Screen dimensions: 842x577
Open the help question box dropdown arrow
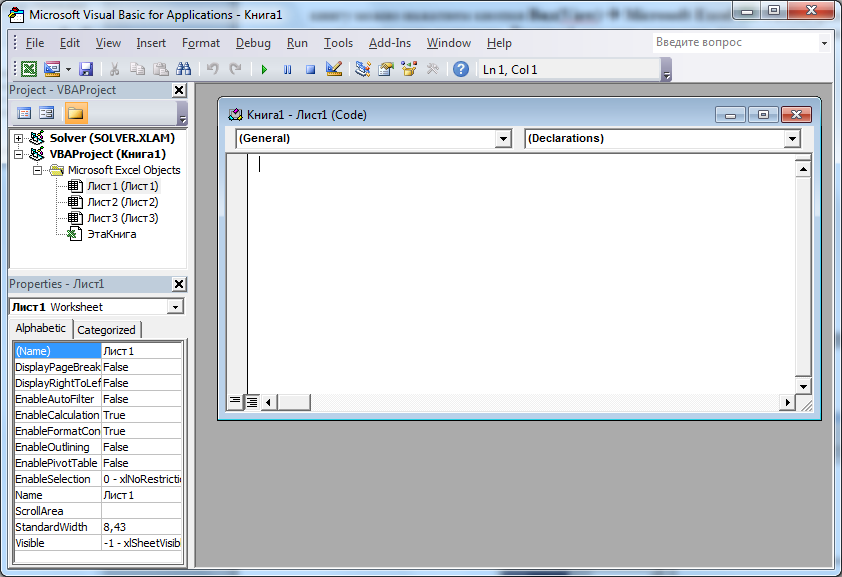pyautogui.click(x=824, y=43)
